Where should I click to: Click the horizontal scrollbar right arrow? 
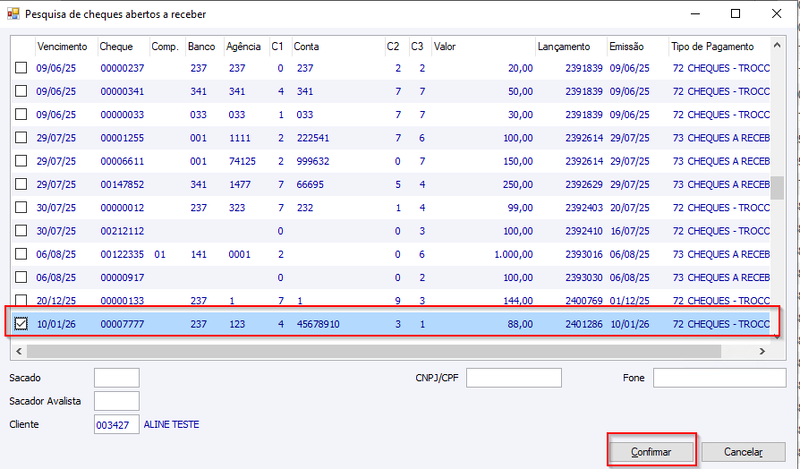click(762, 351)
